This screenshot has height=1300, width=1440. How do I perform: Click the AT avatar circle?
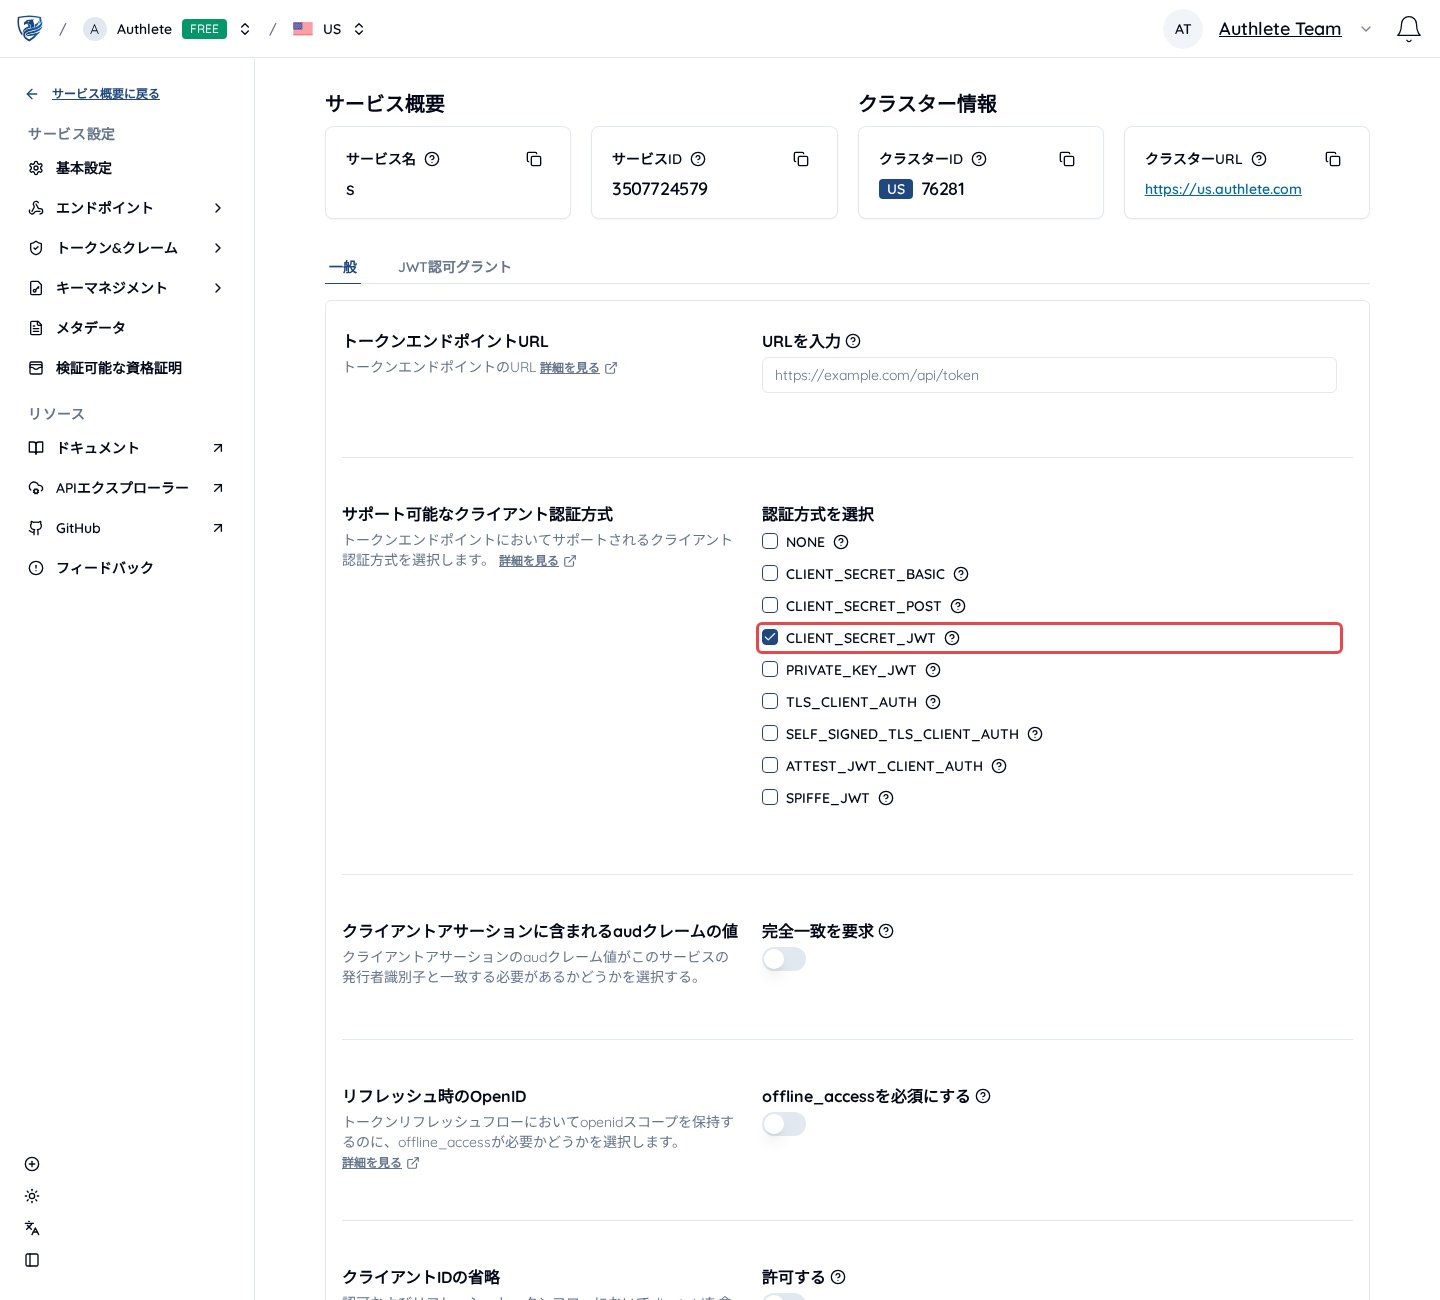(1183, 29)
